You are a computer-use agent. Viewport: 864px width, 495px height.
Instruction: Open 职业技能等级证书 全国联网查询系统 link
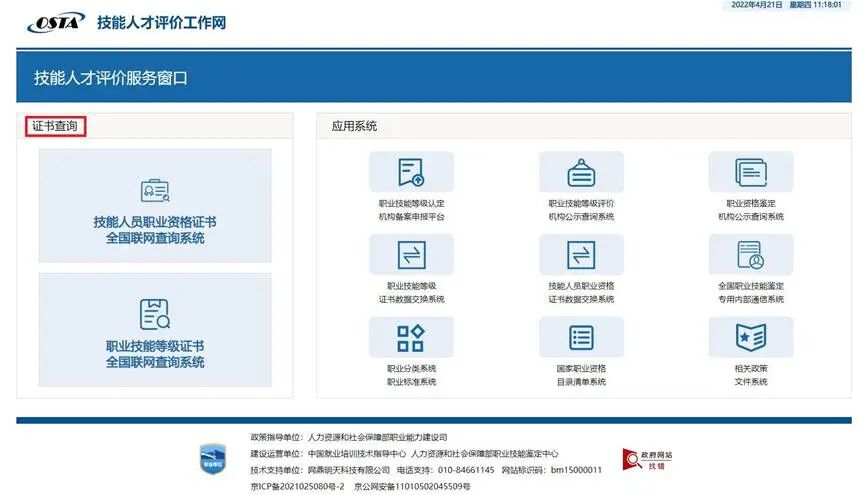click(x=155, y=354)
